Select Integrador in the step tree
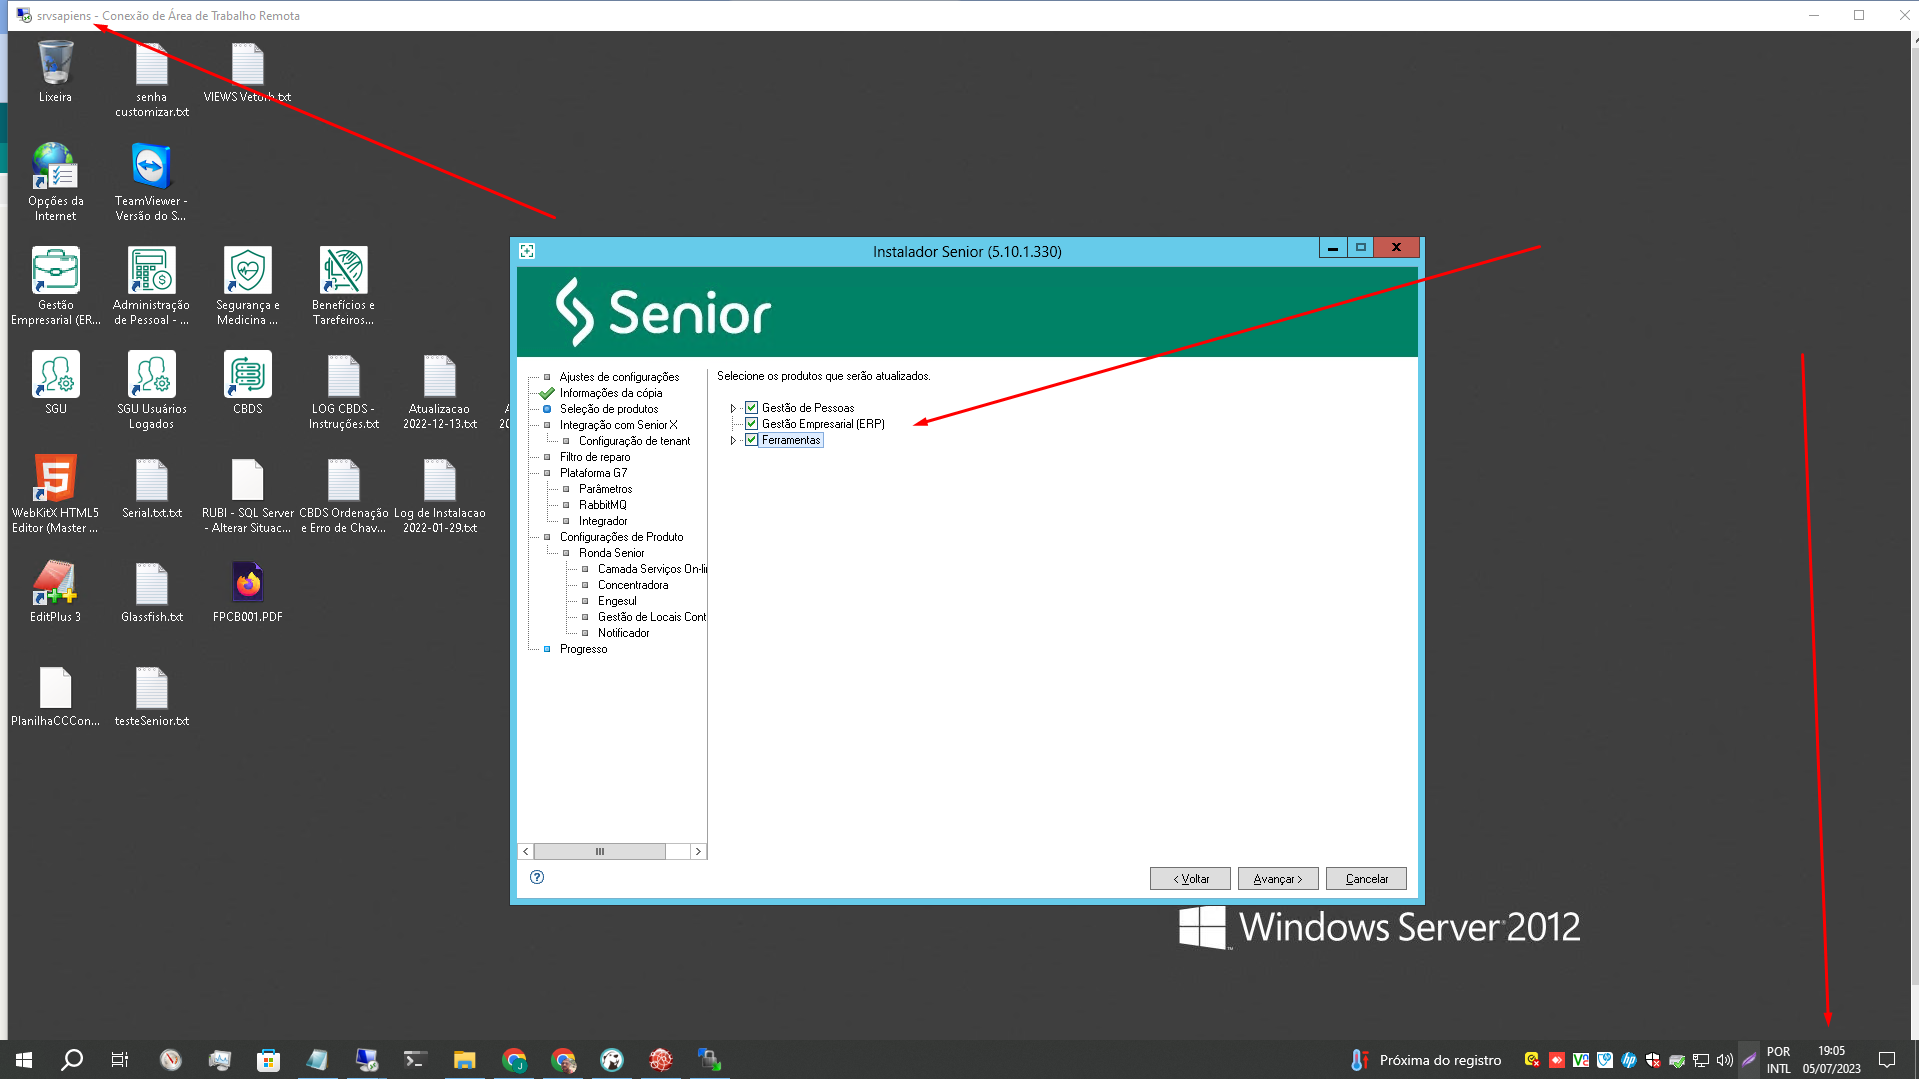Image resolution: width=1919 pixels, height=1079 pixels. [x=603, y=521]
